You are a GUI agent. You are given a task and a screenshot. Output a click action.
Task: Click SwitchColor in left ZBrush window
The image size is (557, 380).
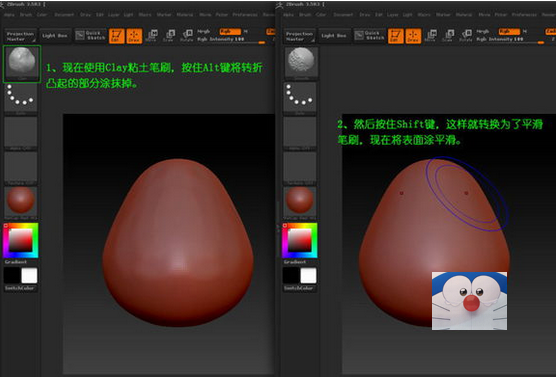tap(20, 288)
